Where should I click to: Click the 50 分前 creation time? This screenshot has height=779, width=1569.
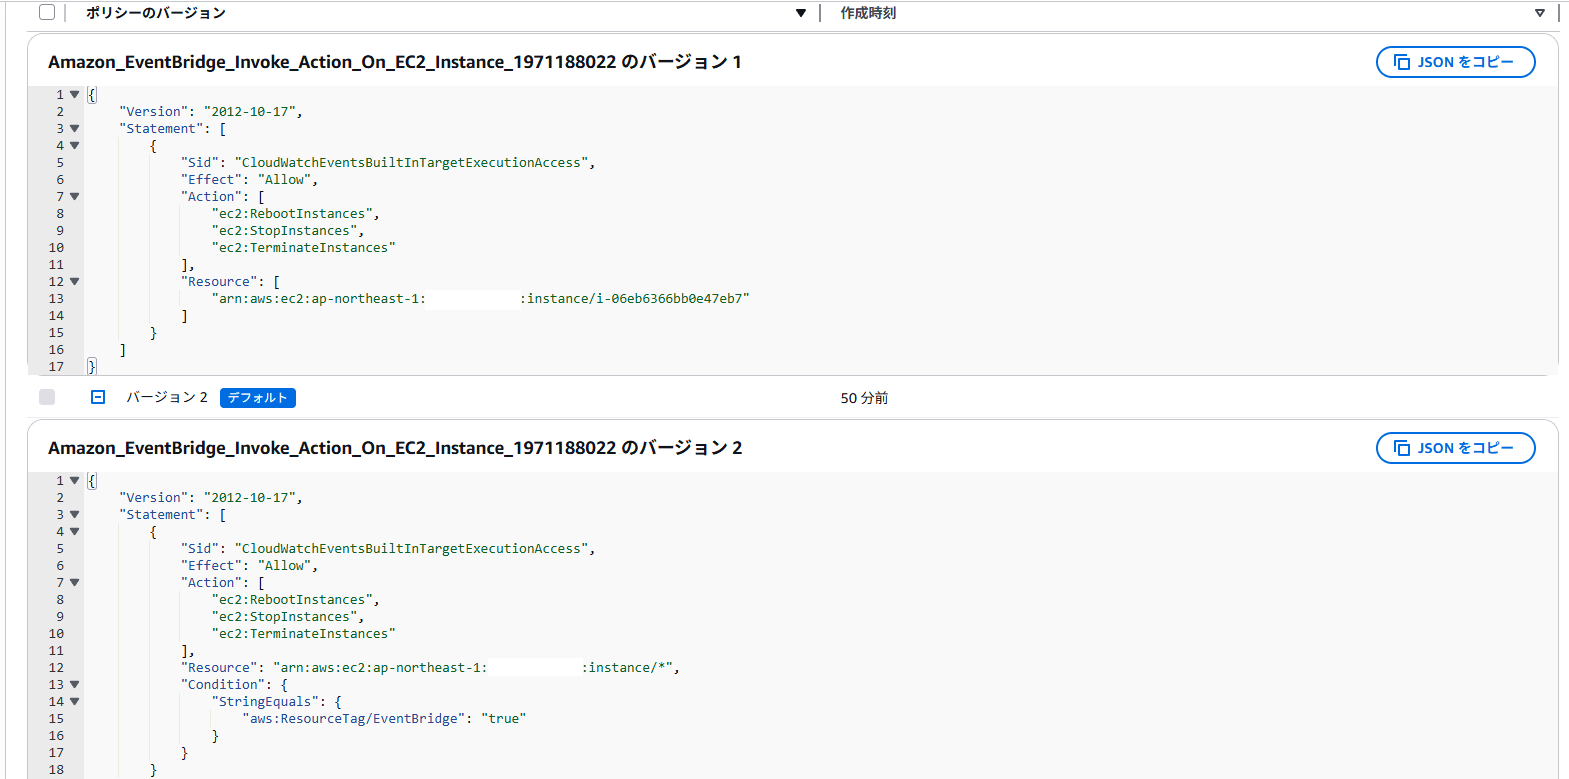click(x=864, y=398)
